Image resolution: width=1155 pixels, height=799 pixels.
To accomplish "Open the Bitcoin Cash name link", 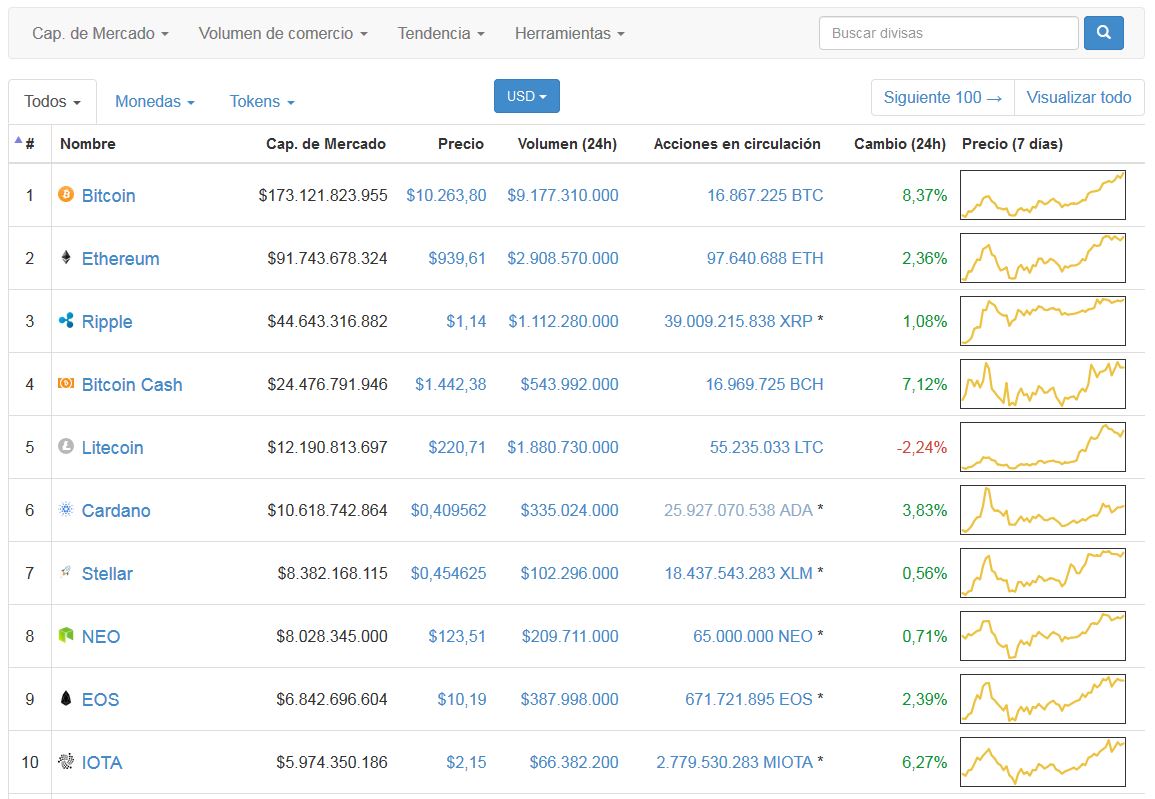I will click(132, 384).
